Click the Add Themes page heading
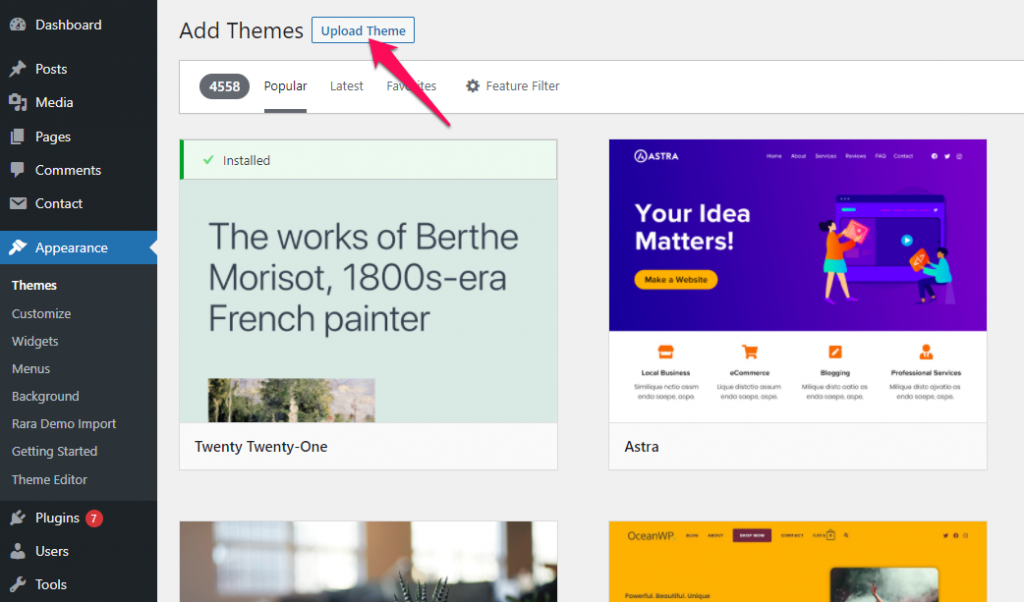The width and height of the screenshot is (1024, 602). click(x=241, y=31)
